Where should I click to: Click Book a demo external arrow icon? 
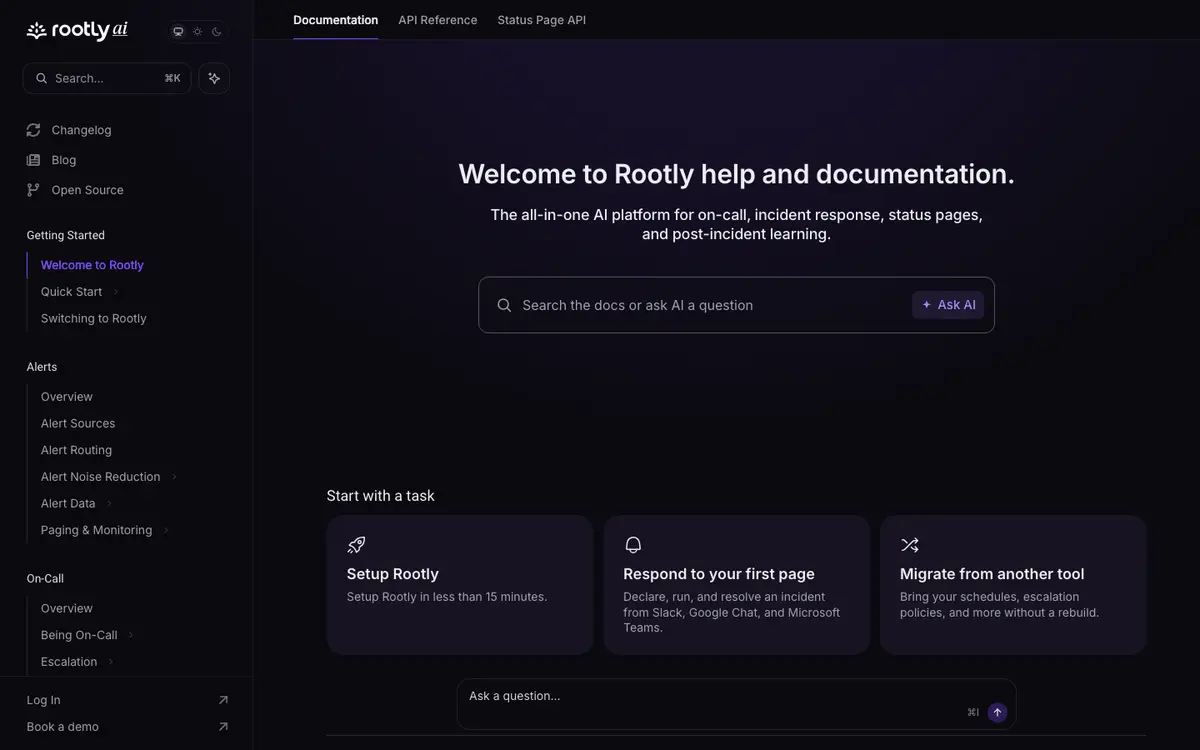[223, 727]
